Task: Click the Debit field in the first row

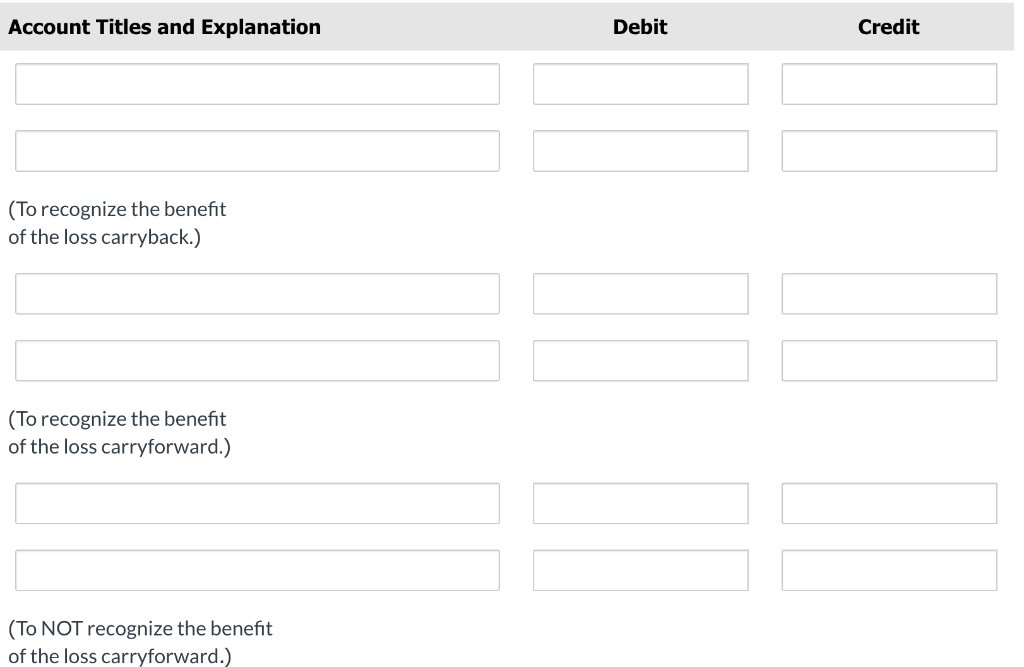Action: pos(640,84)
